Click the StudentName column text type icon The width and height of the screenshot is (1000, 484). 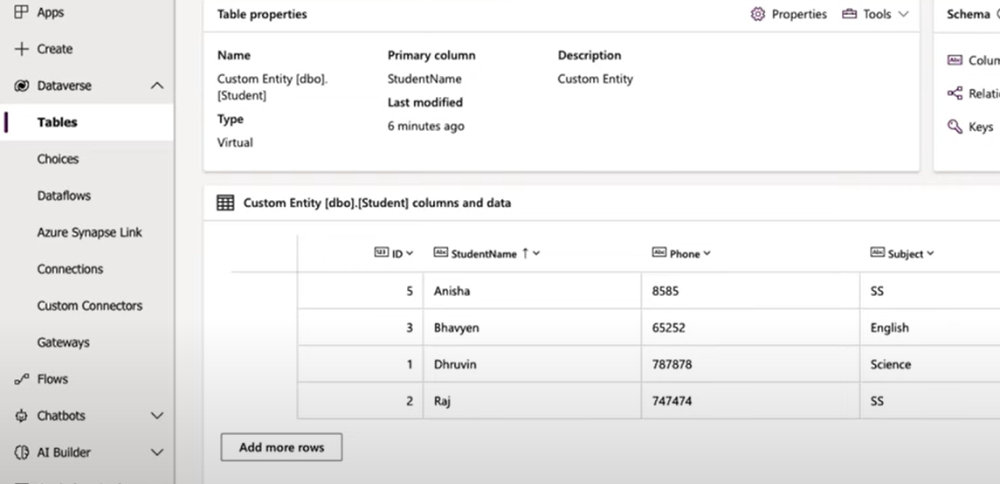tap(440, 253)
